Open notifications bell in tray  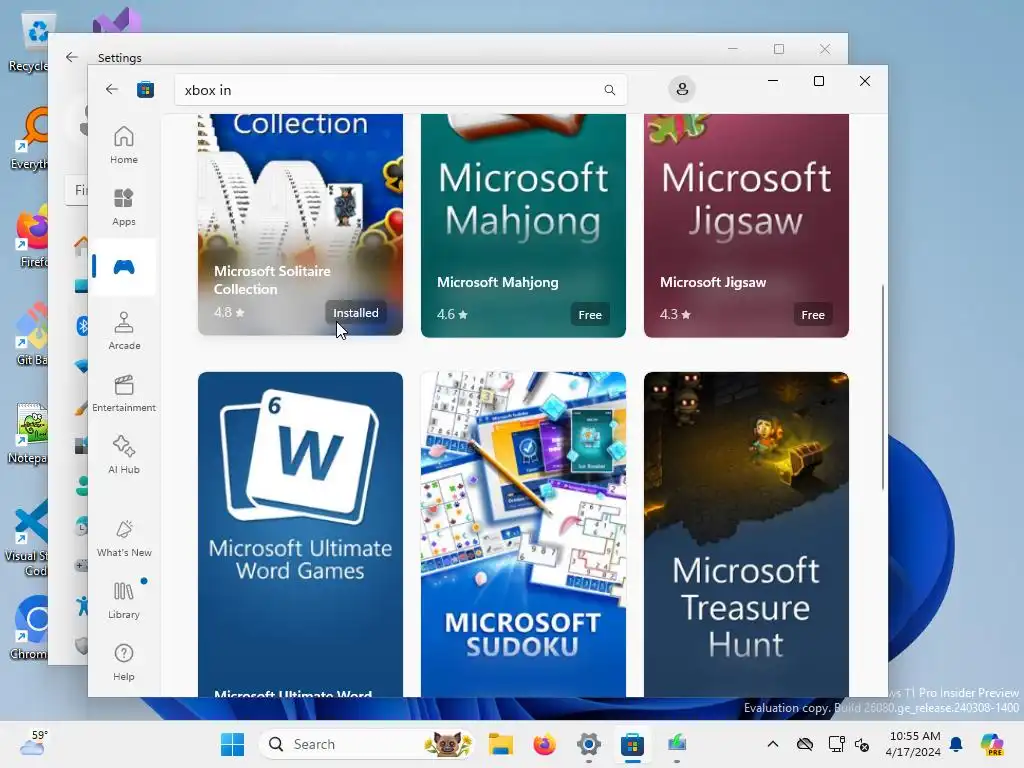(956, 744)
